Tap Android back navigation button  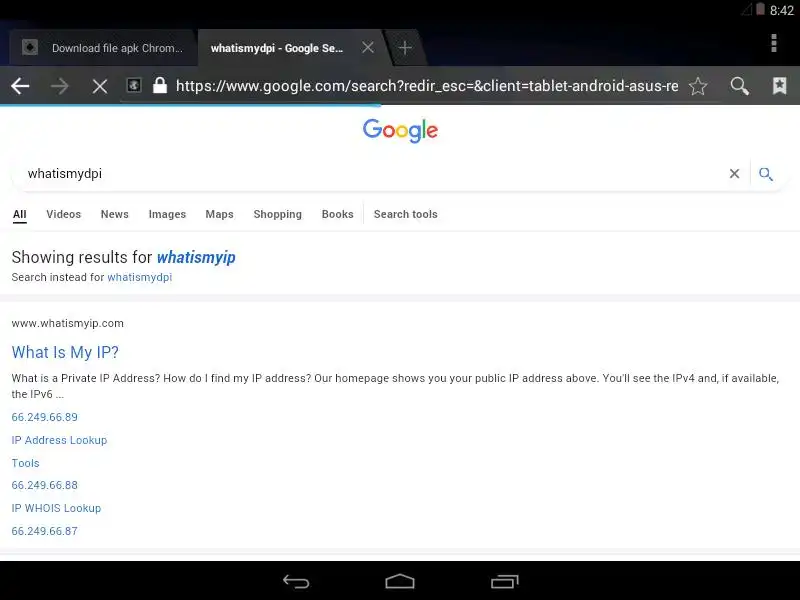coord(296,582)
